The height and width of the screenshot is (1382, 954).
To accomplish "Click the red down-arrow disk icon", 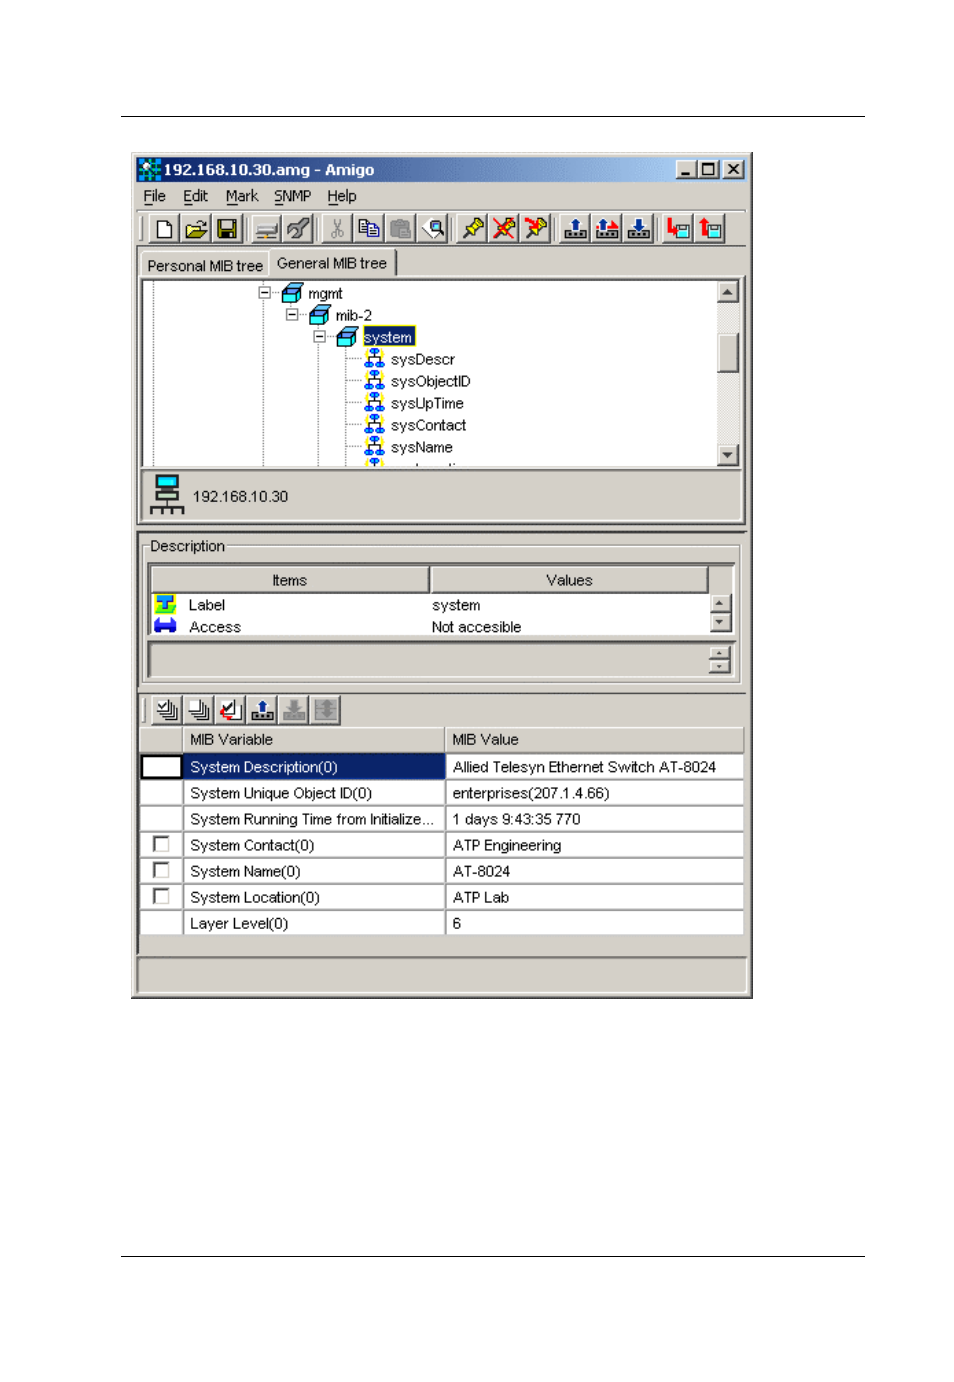I will click(x=678, y=229).
